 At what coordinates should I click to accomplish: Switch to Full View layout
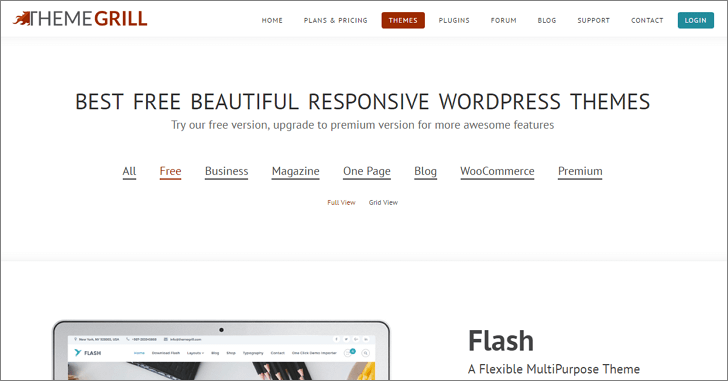click(x=341, y=202)
